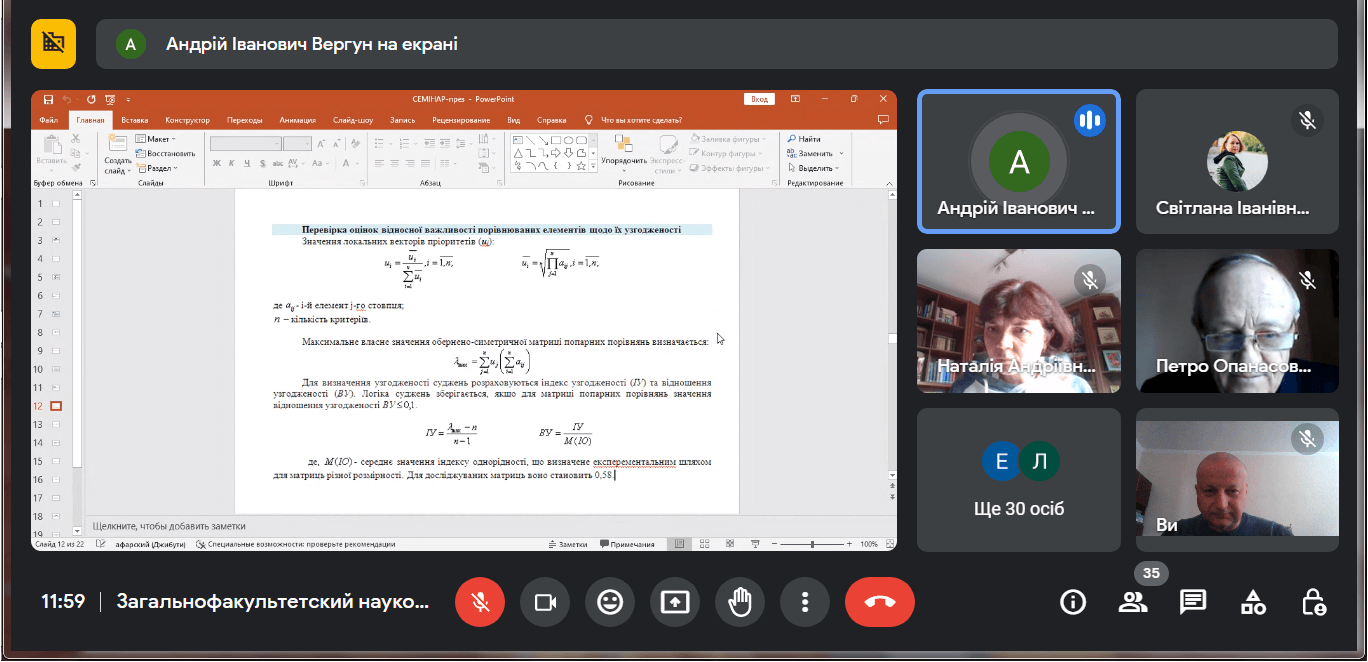The width and height of the screenshot is (1368, 662).
Task: Switch to the Вставка ribbon tab
Action: pyautogui.click(x=134, y=120)
